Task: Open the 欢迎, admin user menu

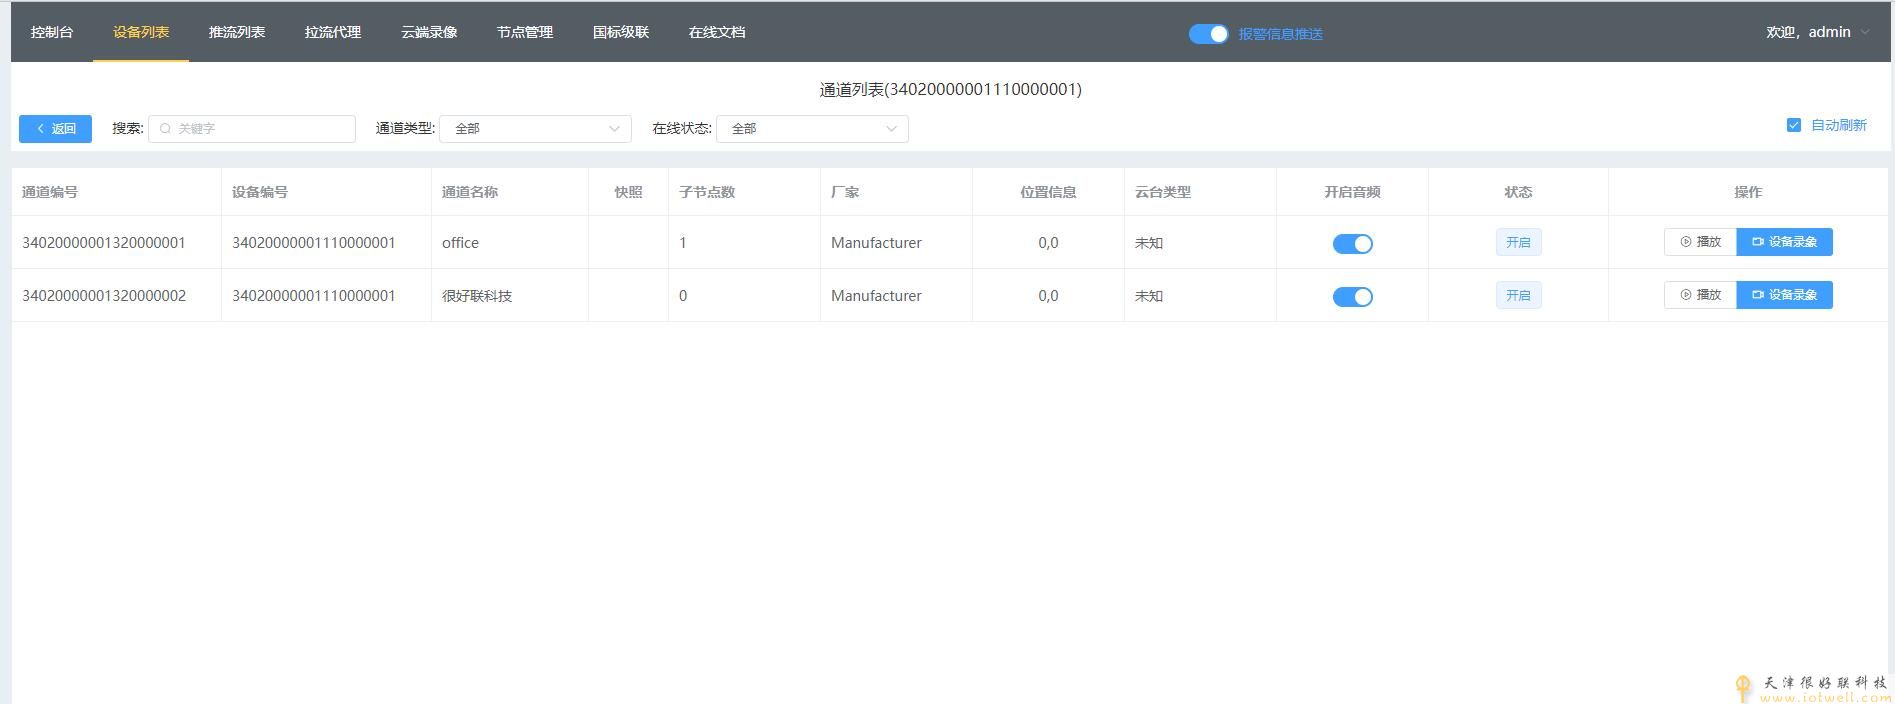Action: point(1817,32)
